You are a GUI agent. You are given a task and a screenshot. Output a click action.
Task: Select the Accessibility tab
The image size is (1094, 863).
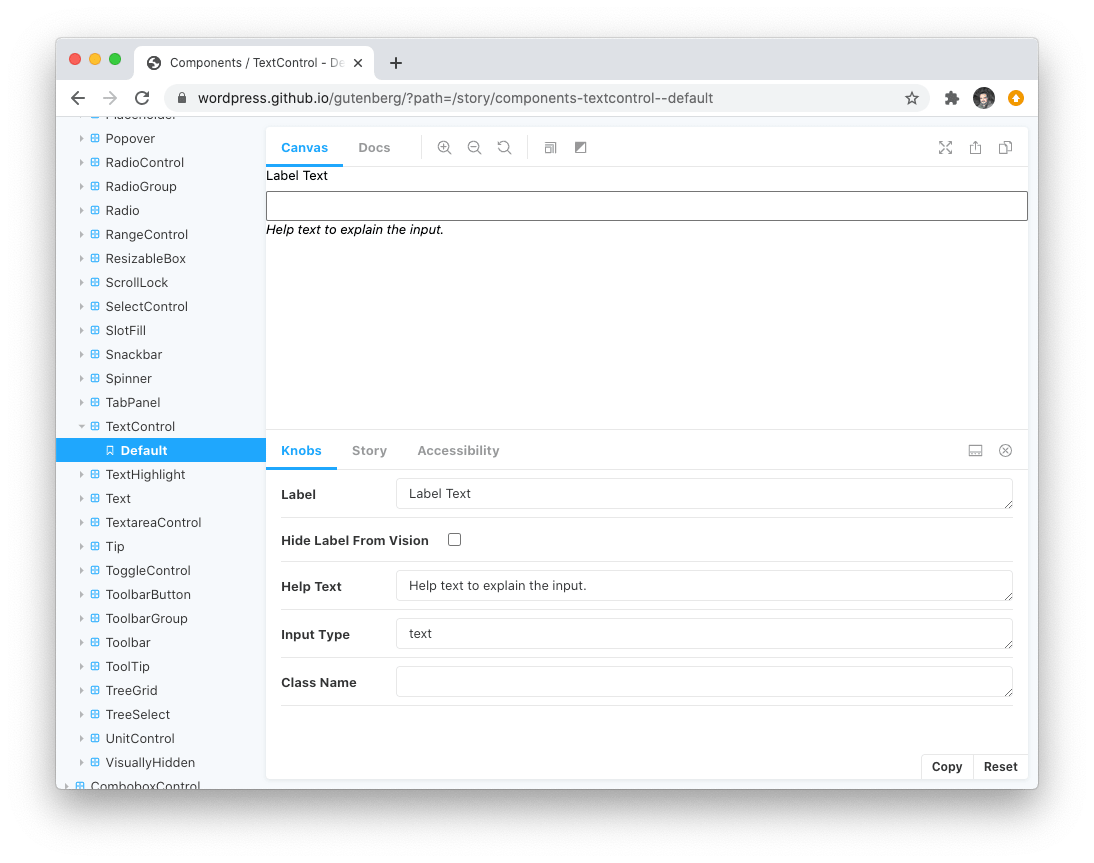click(x=458, y=451)
